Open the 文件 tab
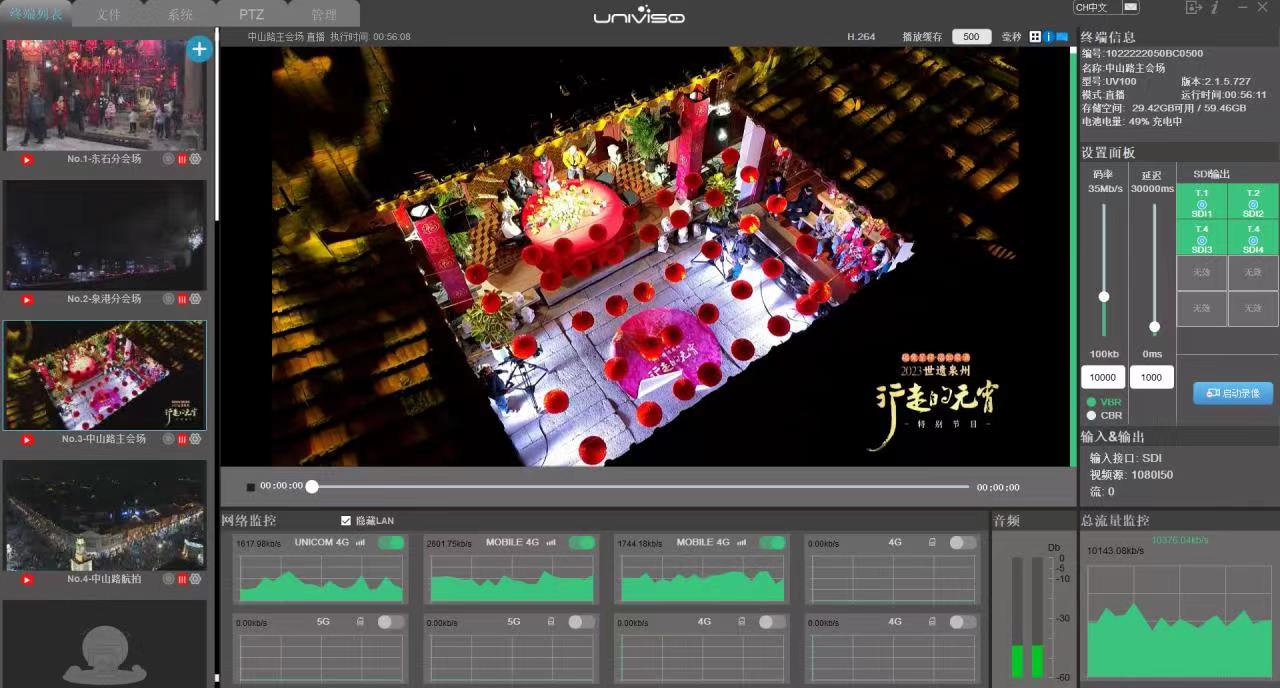 (x=109, y=15)
